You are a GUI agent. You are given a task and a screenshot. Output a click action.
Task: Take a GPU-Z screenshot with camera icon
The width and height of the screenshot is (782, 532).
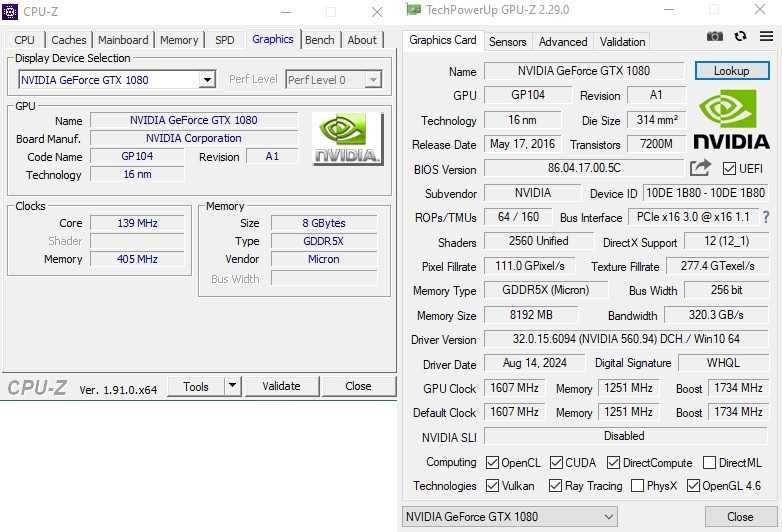coord(715,36)
